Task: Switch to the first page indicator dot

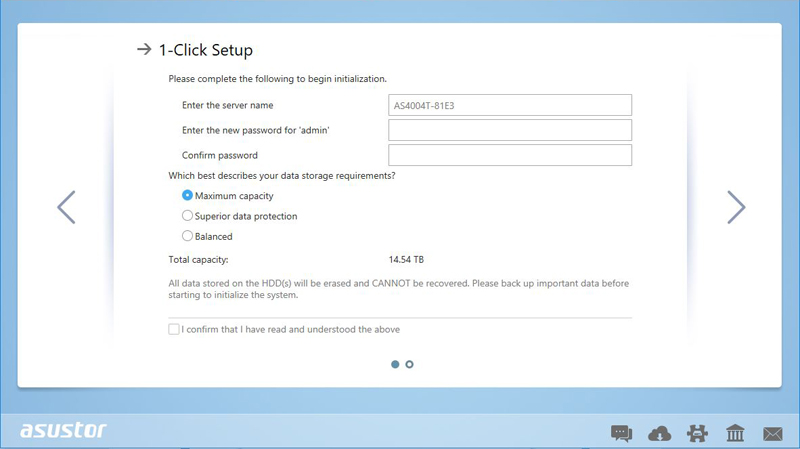Action: (x=395, y=364)
